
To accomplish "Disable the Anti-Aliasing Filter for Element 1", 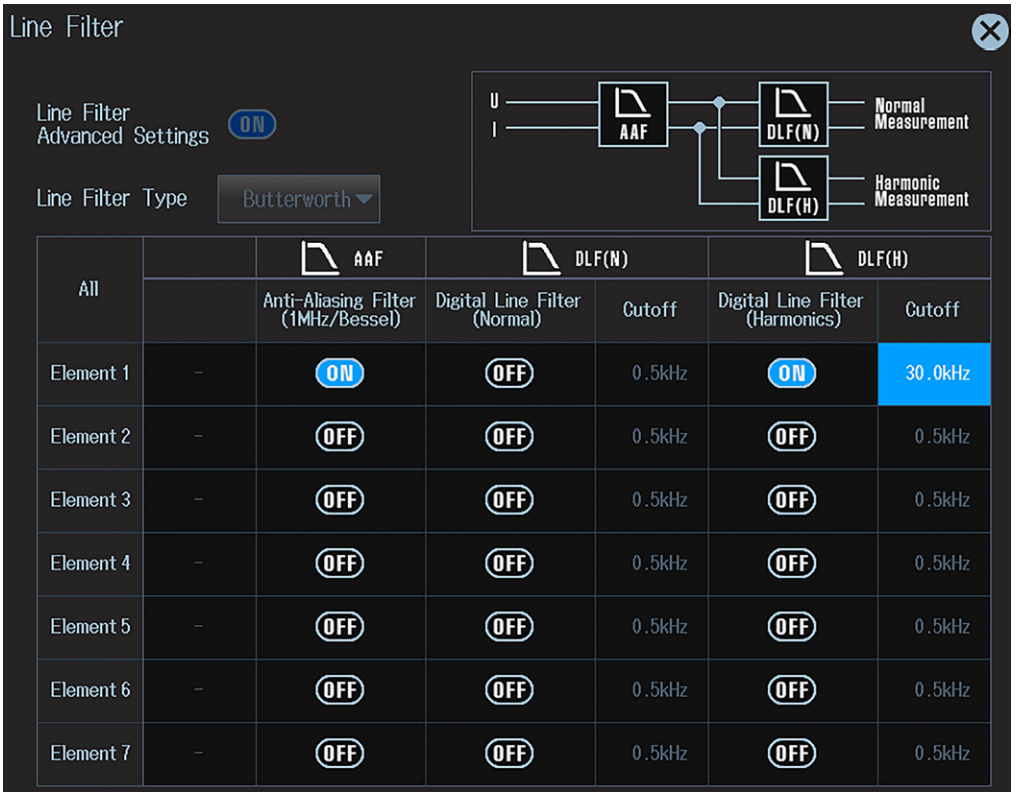I will pyautogui.click(x=340, y=373).
